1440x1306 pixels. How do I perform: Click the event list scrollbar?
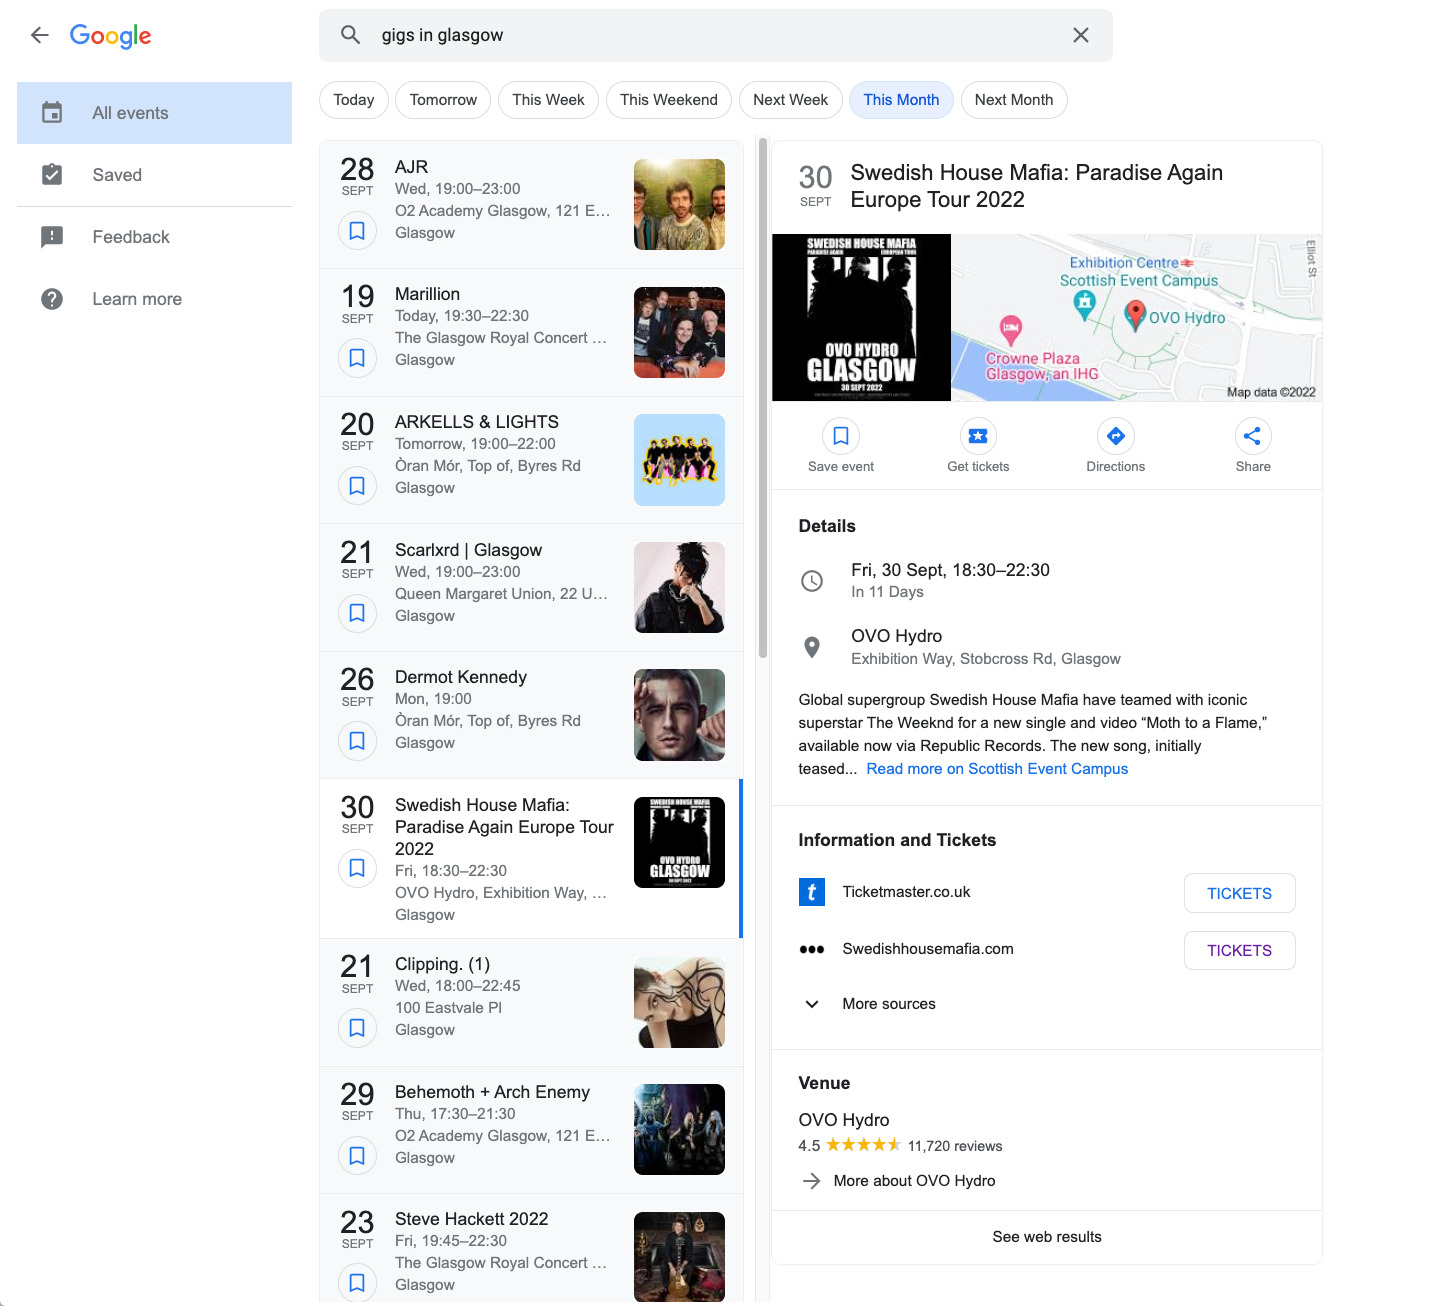[763, 400]
